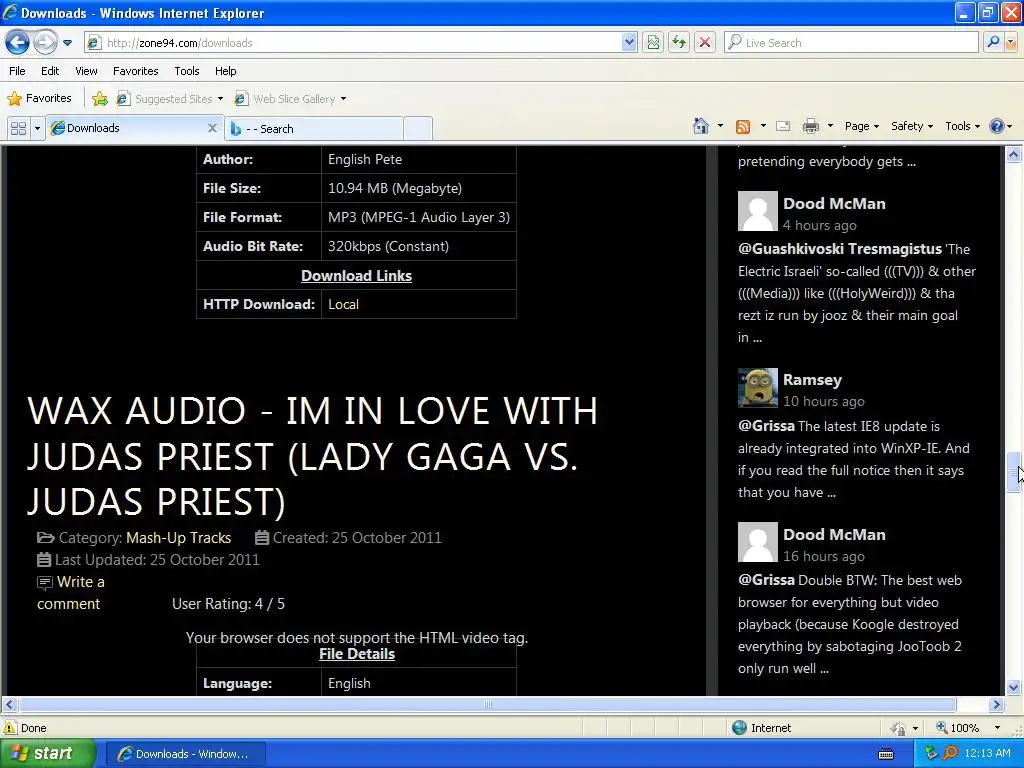Open the recent pages dropdown arrow

tap(67, 43)
